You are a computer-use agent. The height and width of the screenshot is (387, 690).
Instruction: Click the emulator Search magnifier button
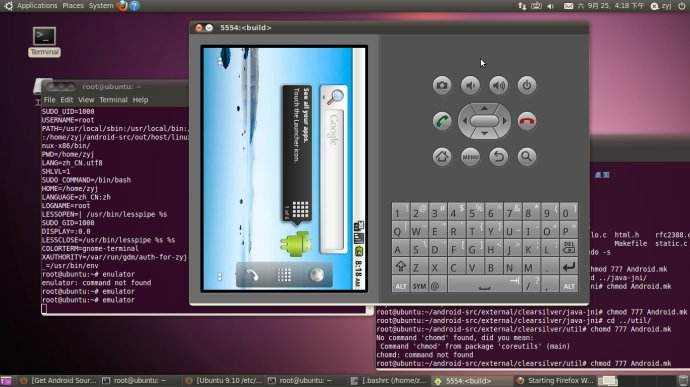click(527, 157)
